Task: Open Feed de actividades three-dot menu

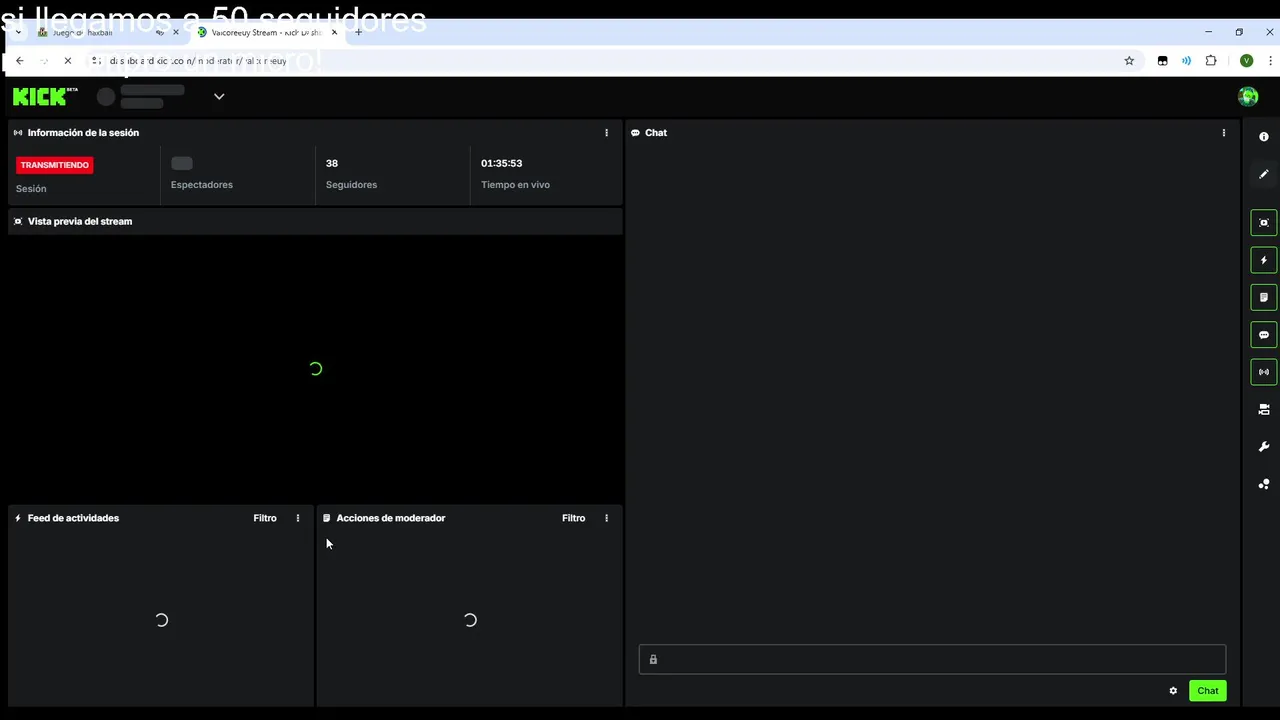Action: click(297, 518)
